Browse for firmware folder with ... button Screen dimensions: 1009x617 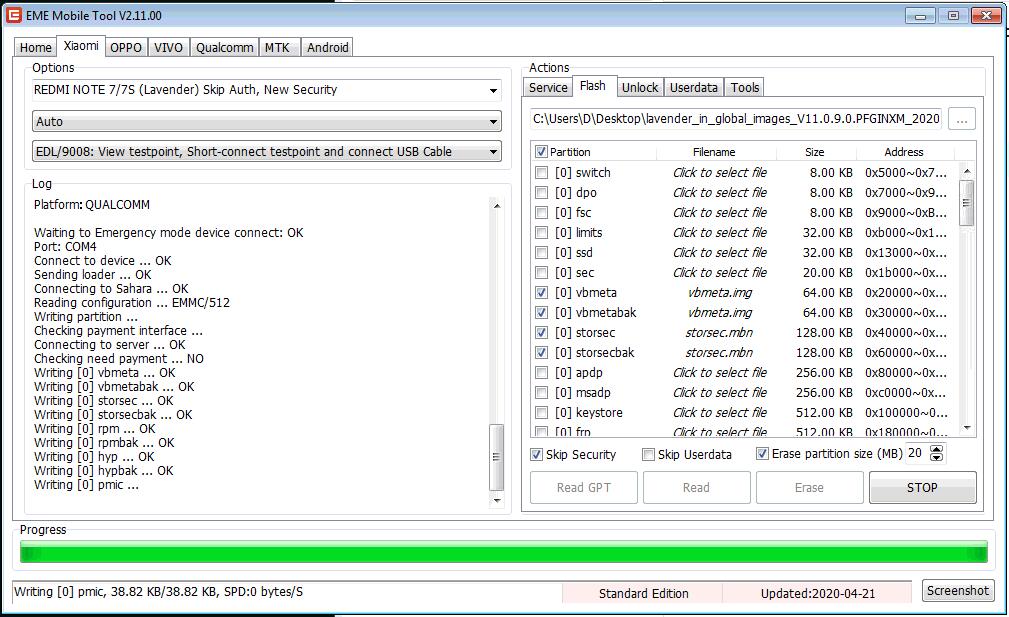(x=962, y=120)
